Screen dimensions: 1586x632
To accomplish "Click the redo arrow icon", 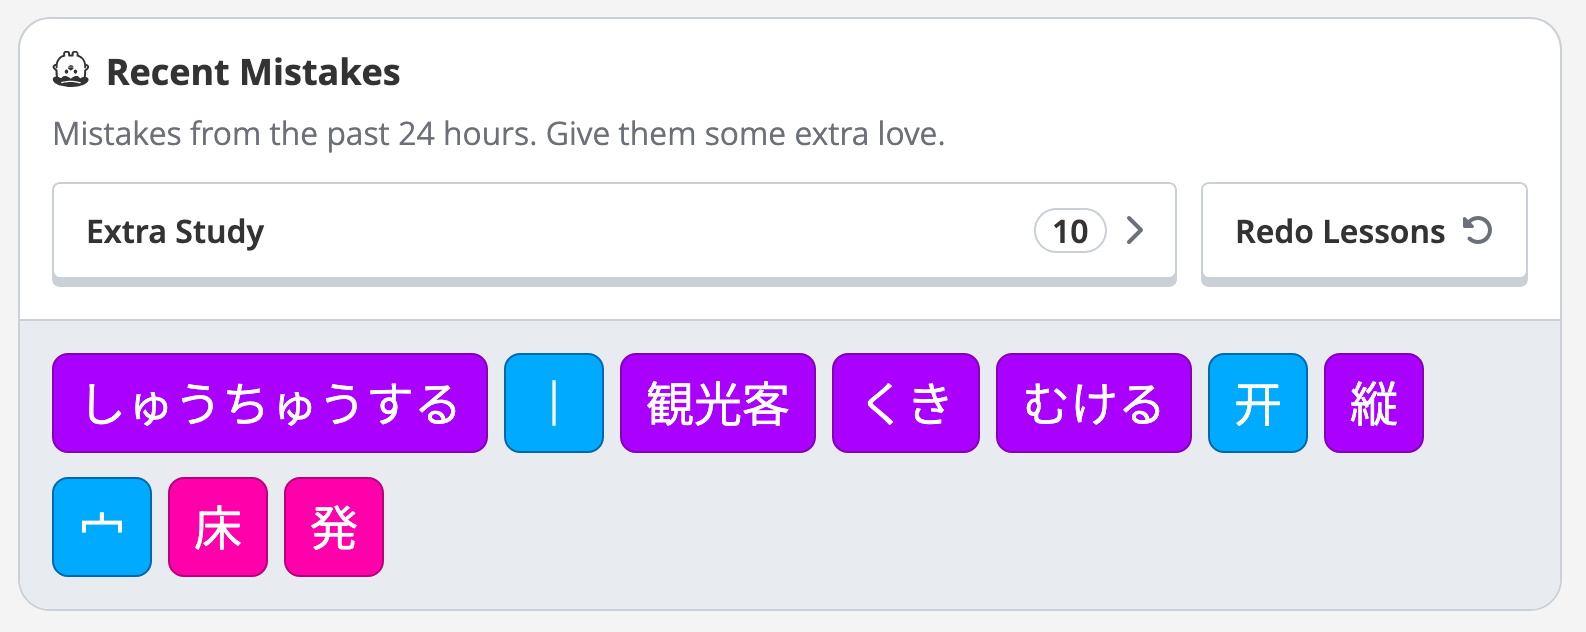I will pyautogui.click(x=1477, y=231).
